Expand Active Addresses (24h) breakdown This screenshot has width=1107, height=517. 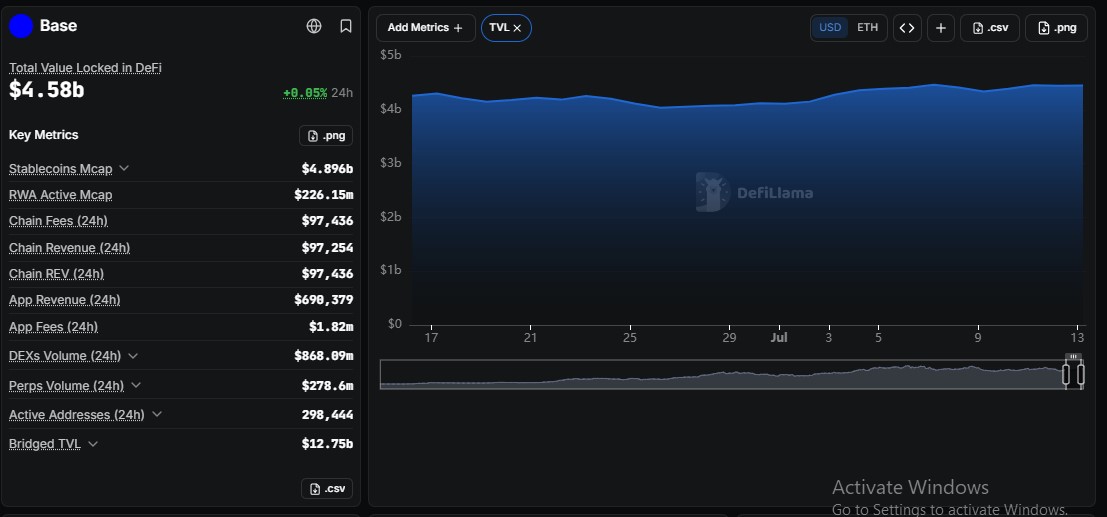click(157, 415)
